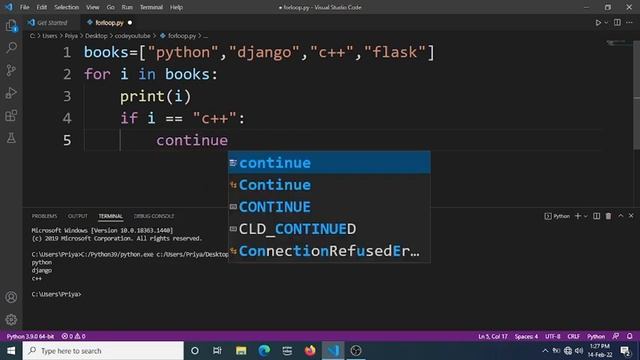Open errors and warnings count in status bar
This screenshot has width=640, height=360.
[73, 336]
